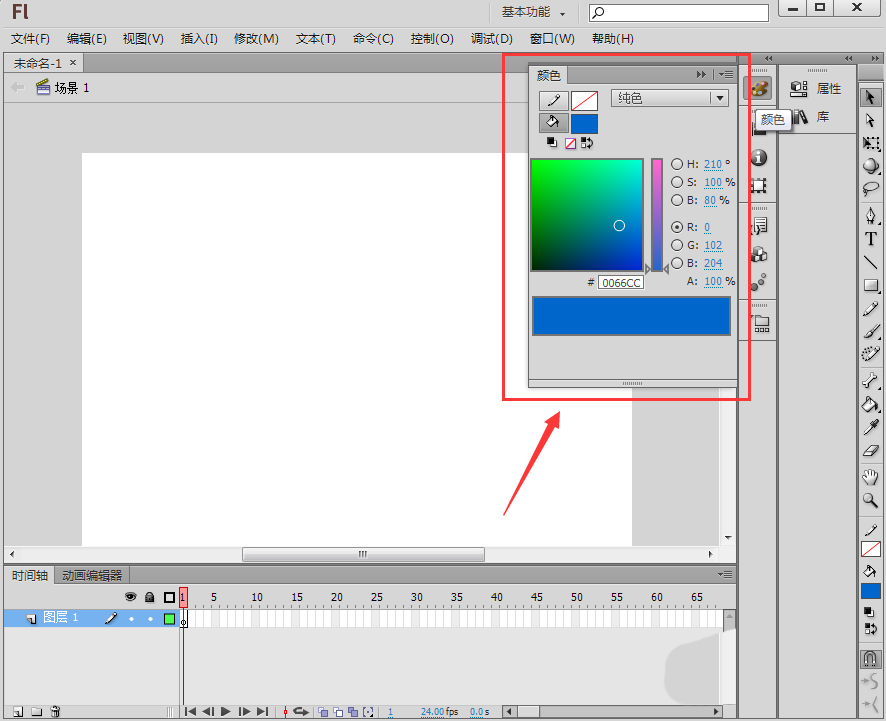Click the no-color stroke swatch in Color panel
The height and width of the screenshot is (721, 886).
(x=584, y=101)
